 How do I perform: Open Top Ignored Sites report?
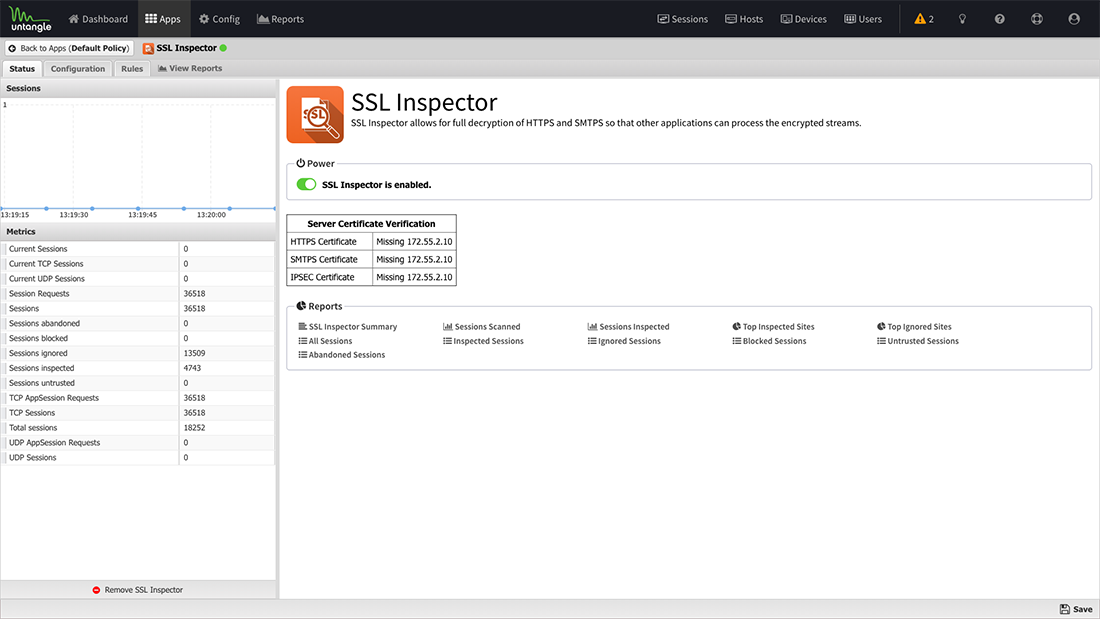tap(914, 326)
